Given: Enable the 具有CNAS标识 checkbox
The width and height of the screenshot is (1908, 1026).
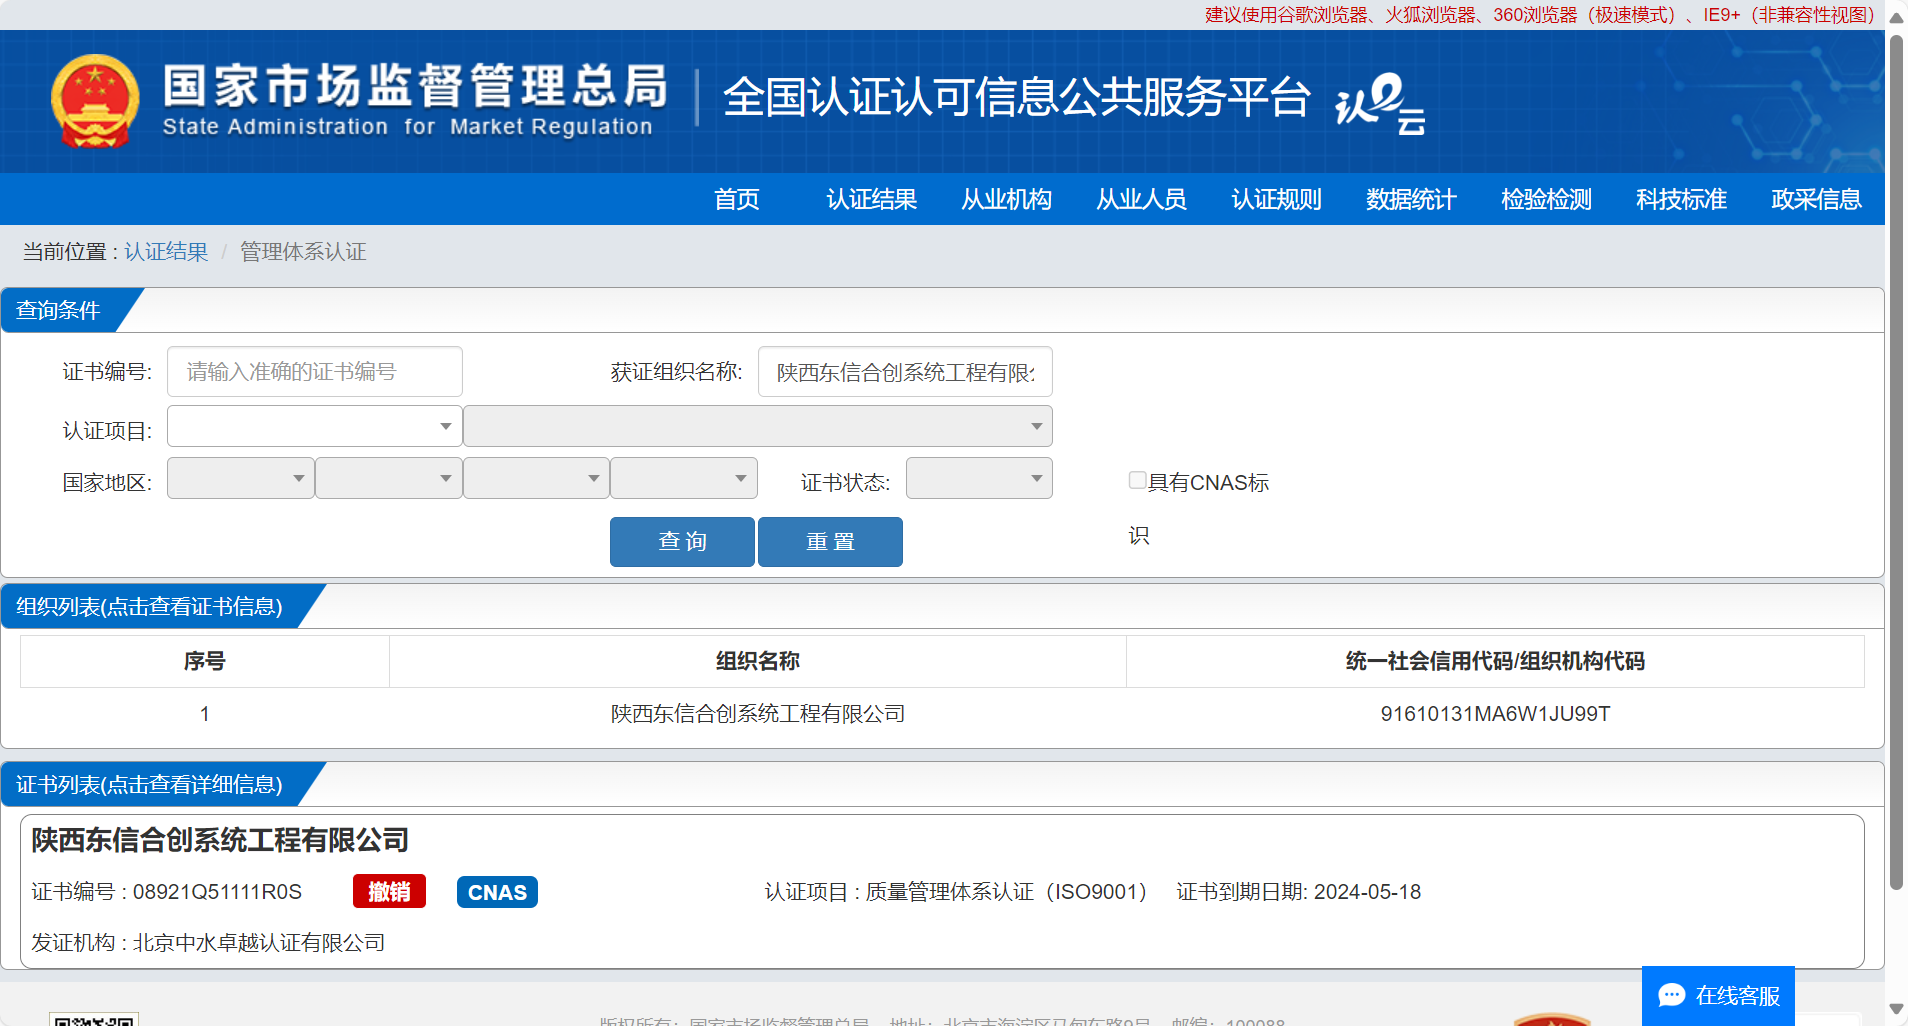Looking at the screenshot, I should pos(1137,480).
